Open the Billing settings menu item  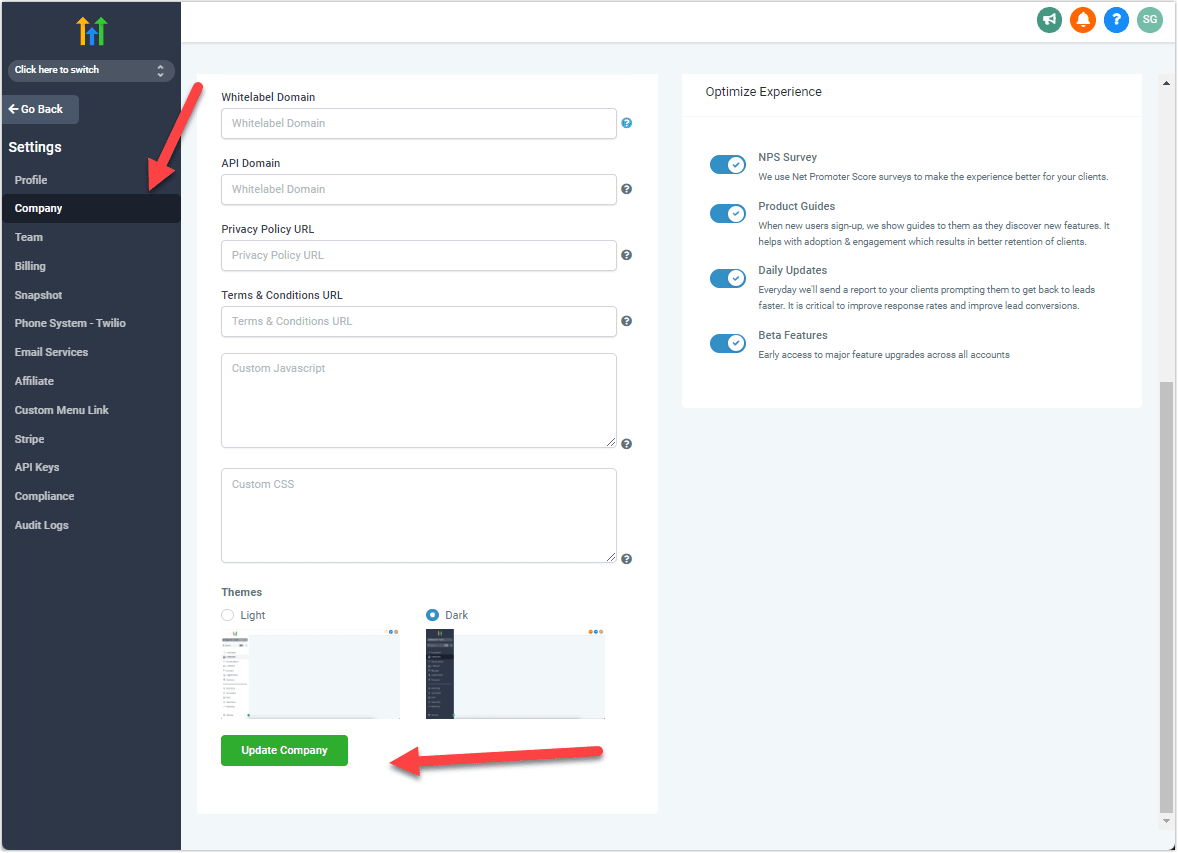pos(30,266)
